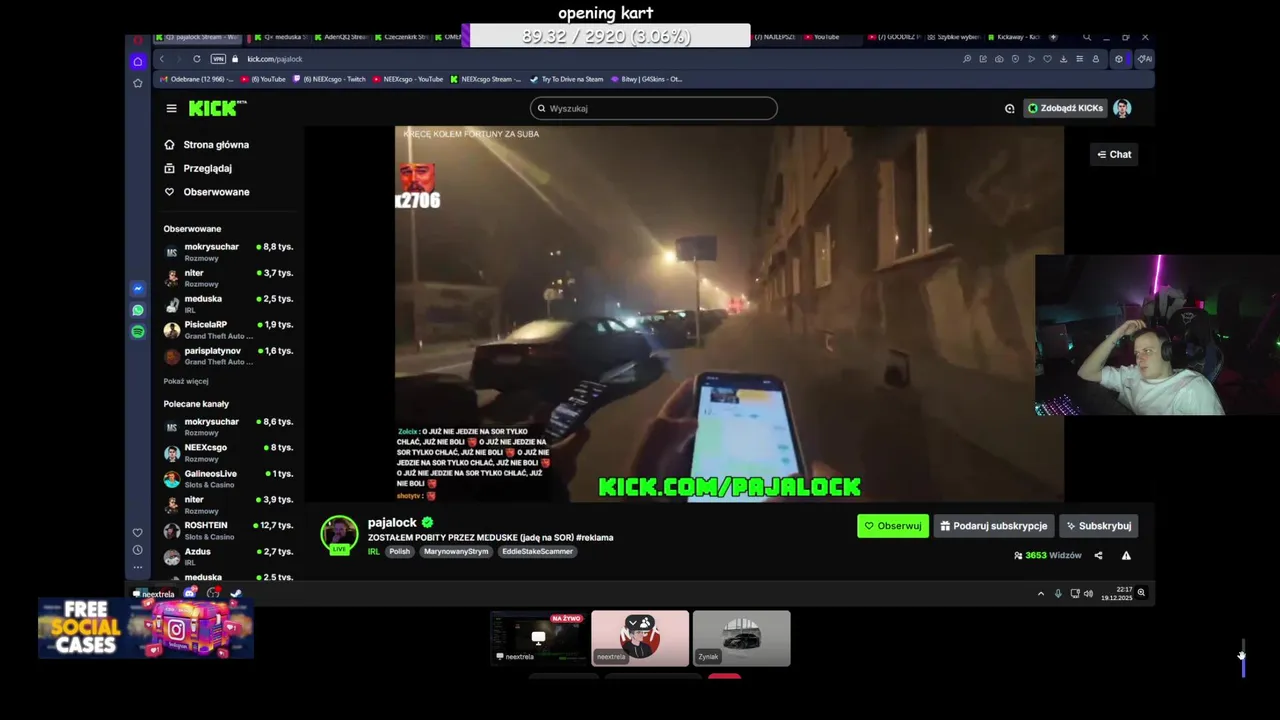Select the Polish language tag
This screenshot has height=720, width=1280.
point(400,551)
